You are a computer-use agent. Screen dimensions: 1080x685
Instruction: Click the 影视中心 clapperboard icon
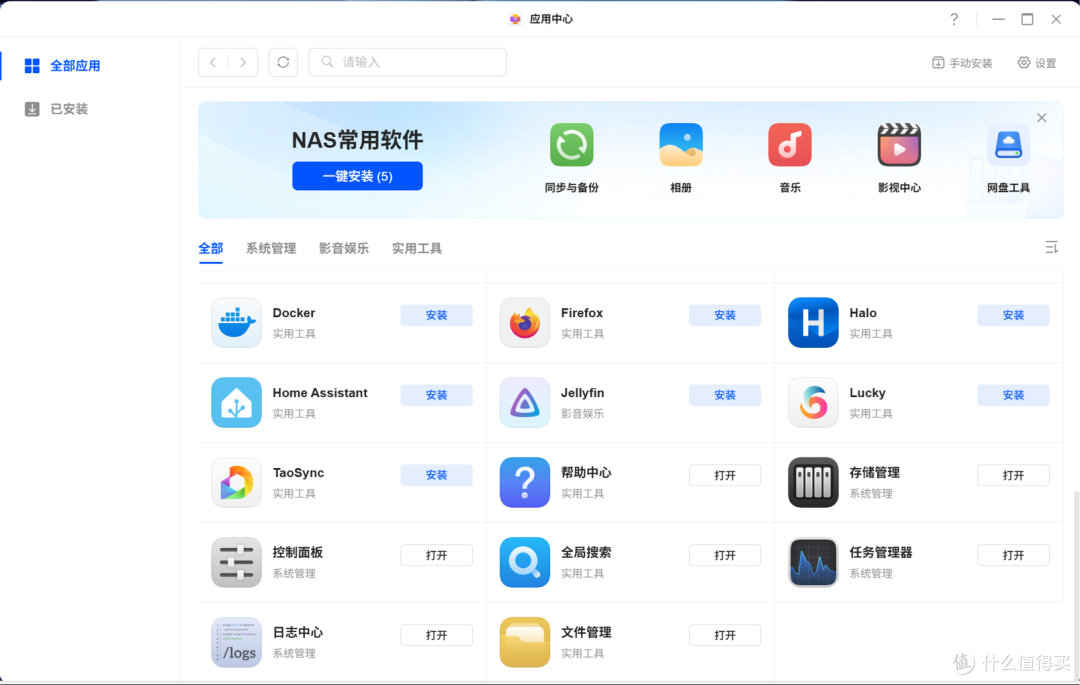pos(900,145)
